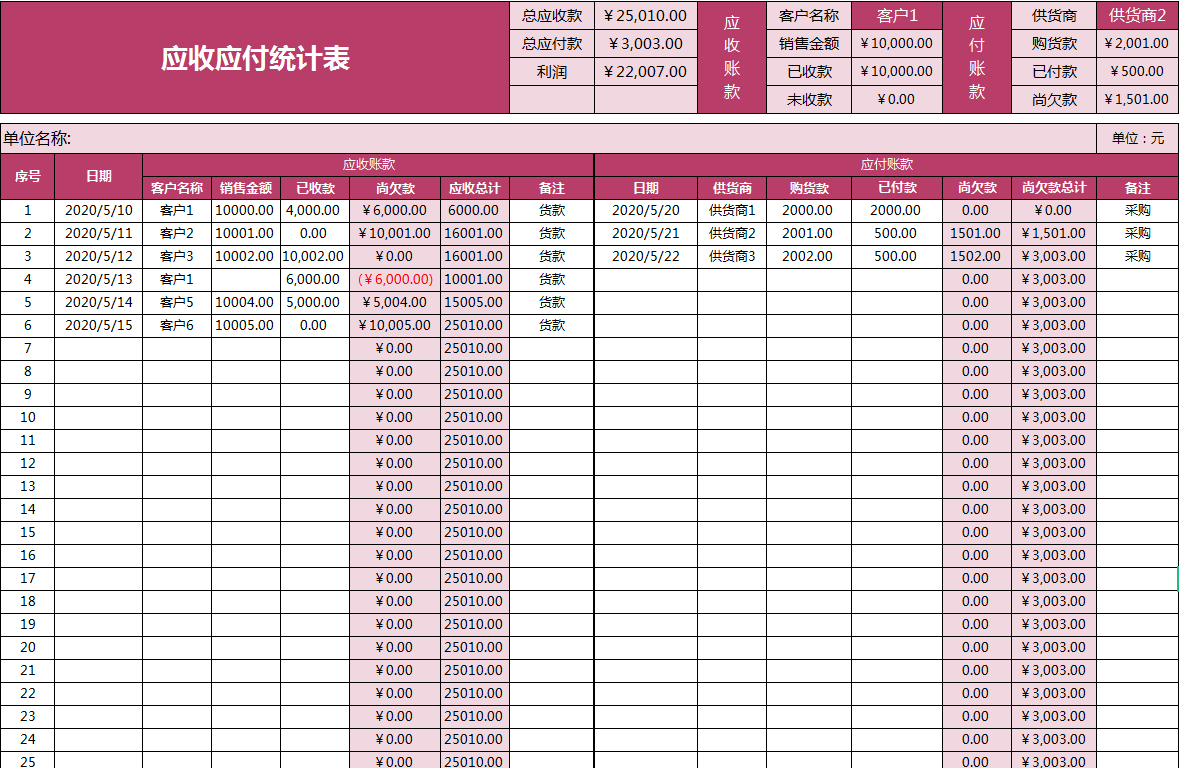
Task: Click the summary 尚欠款 value ¥1,501.00
Action: pyautogui.click(x=1137, y=99)
